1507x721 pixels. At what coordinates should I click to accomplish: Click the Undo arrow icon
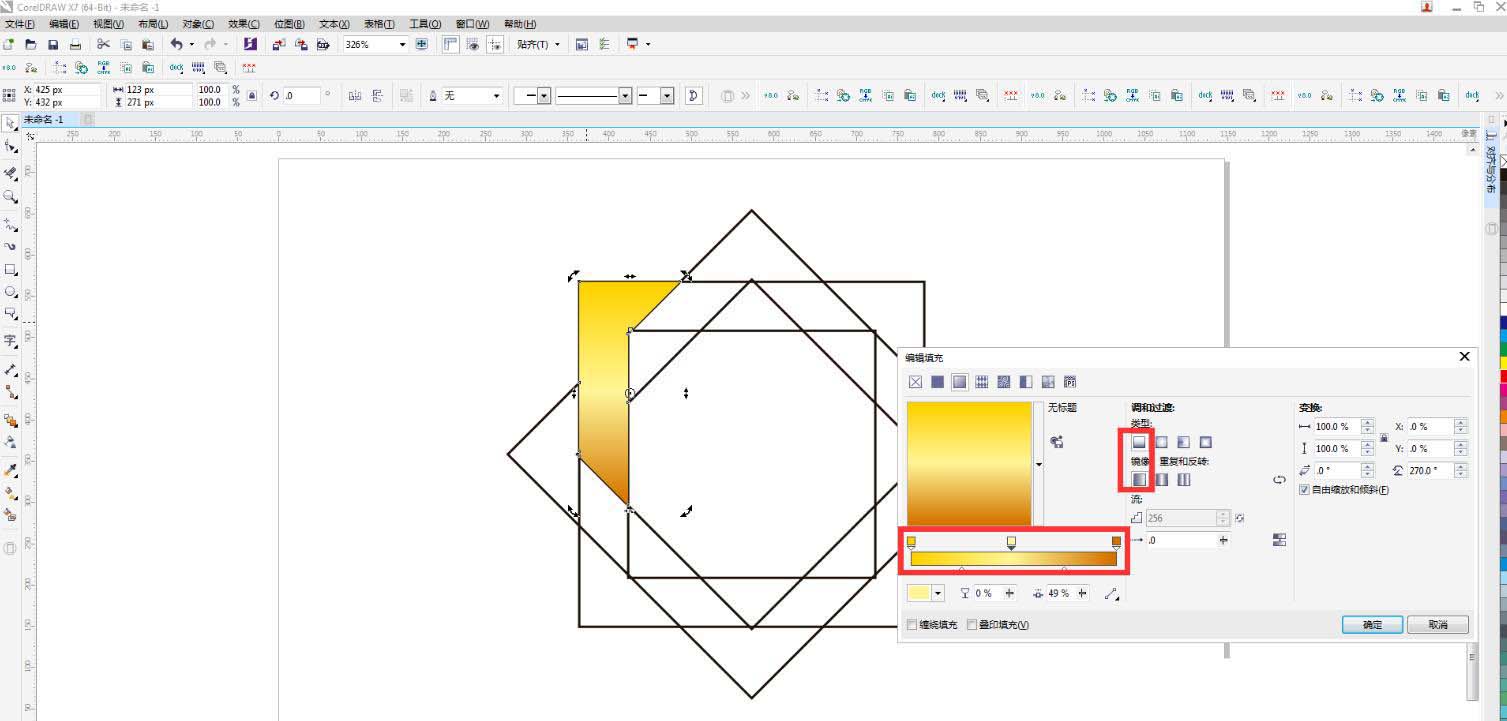(x=176, y=45)
